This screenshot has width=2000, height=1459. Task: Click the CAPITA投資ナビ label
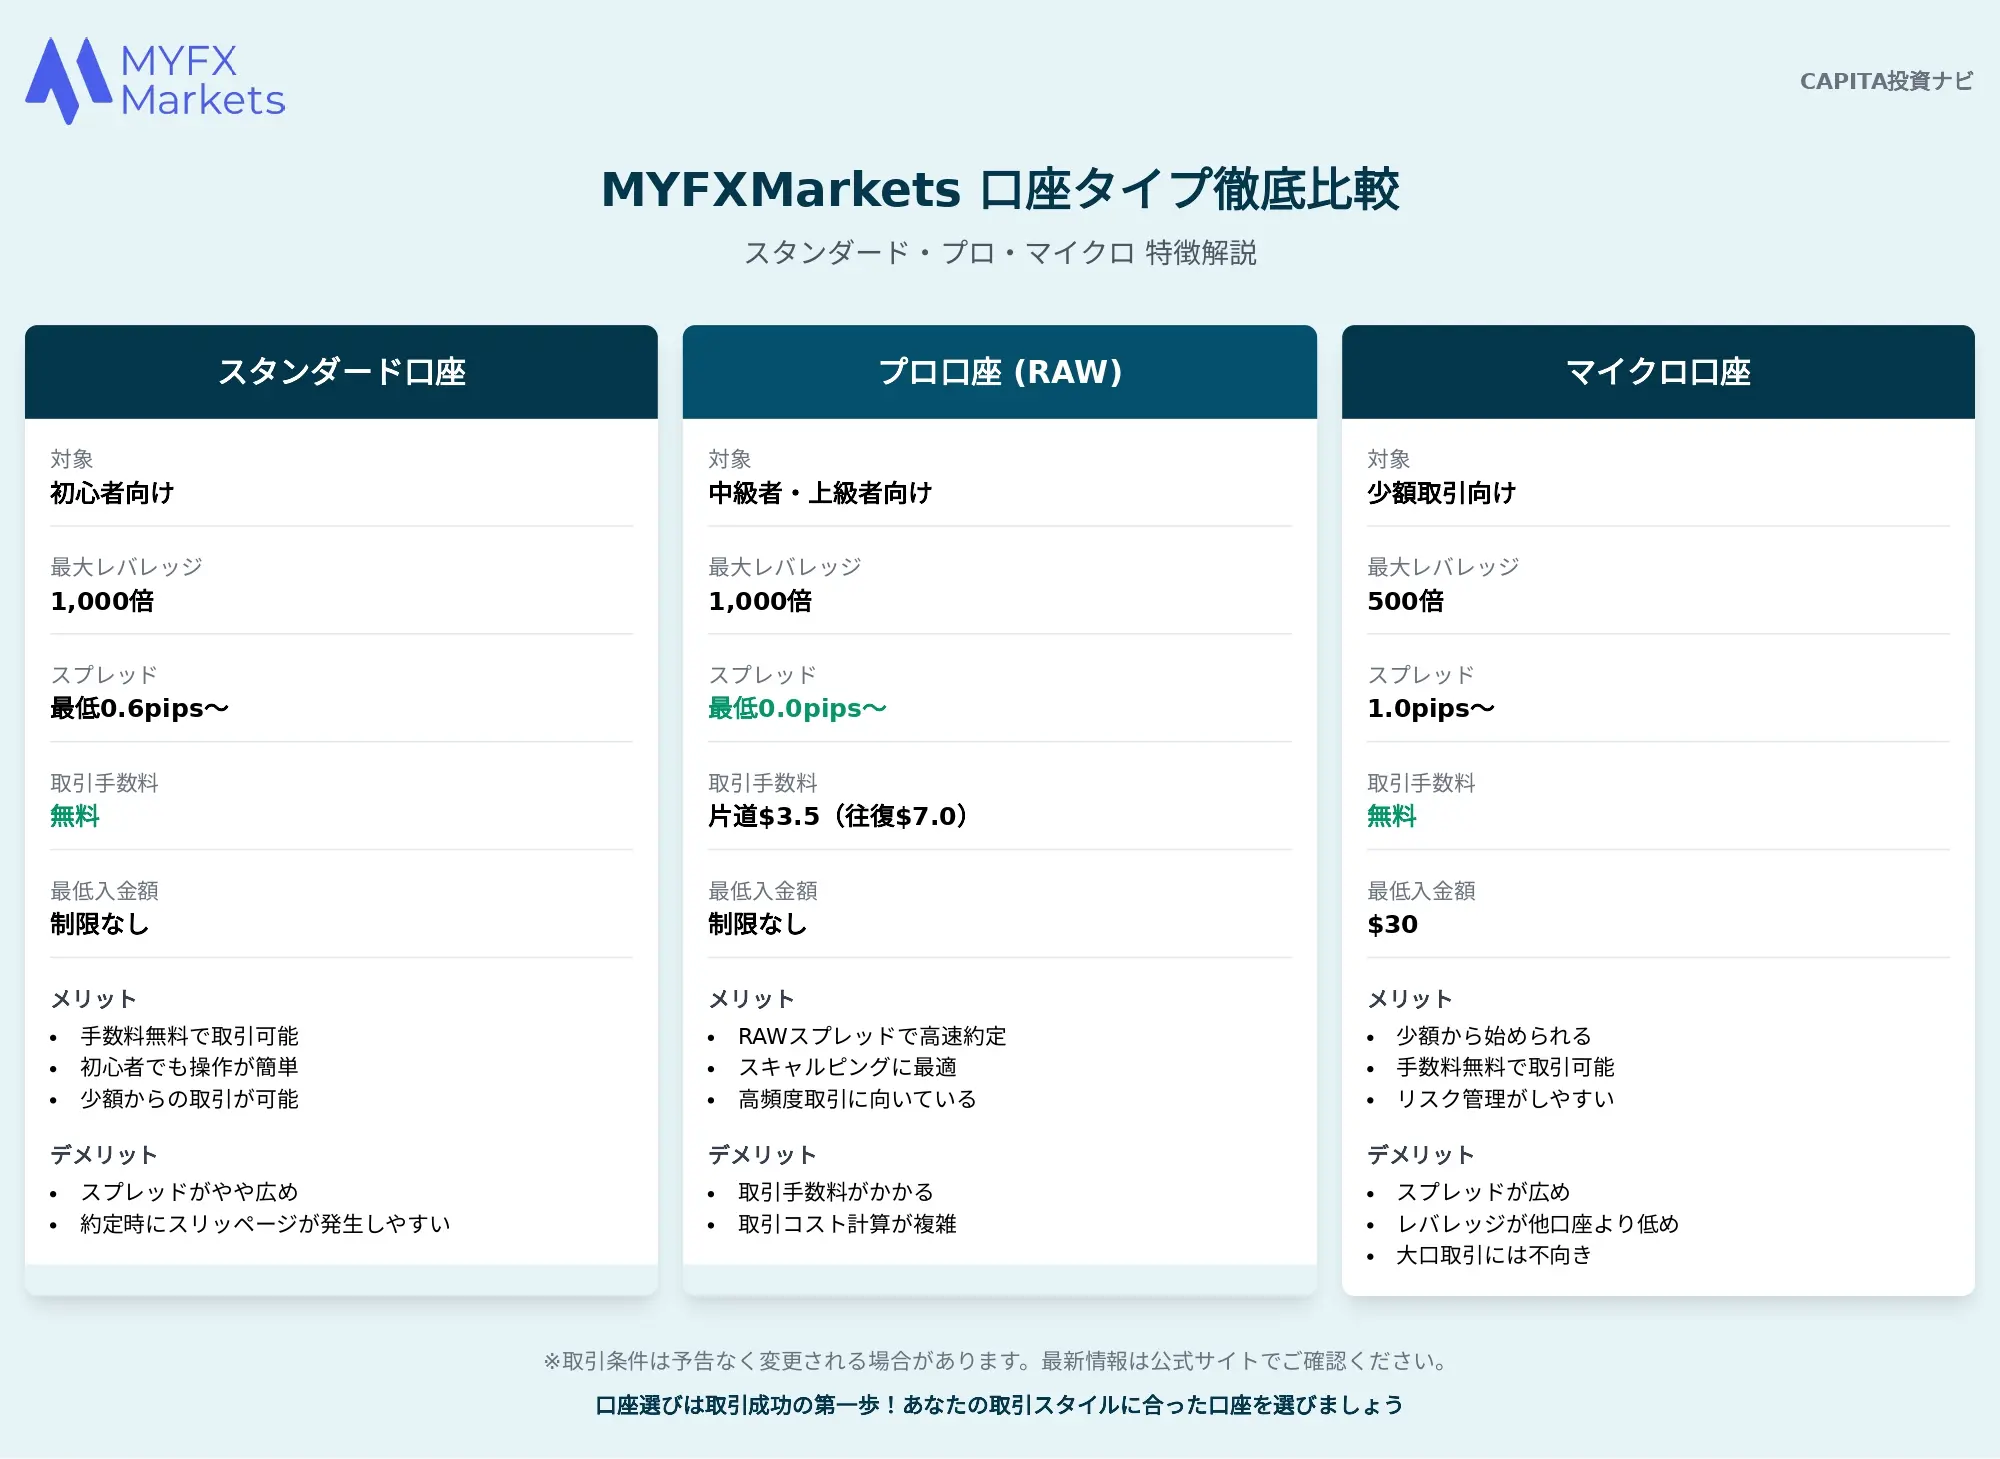tap(1886, 81)
